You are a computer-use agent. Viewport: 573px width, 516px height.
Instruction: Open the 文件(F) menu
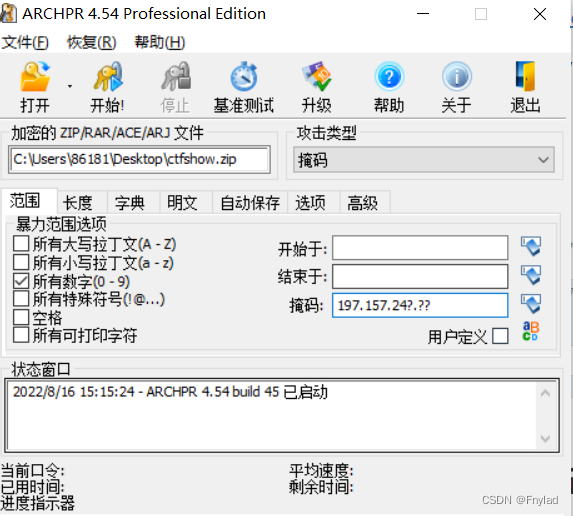pyautogui.click(x=25, y=42)
